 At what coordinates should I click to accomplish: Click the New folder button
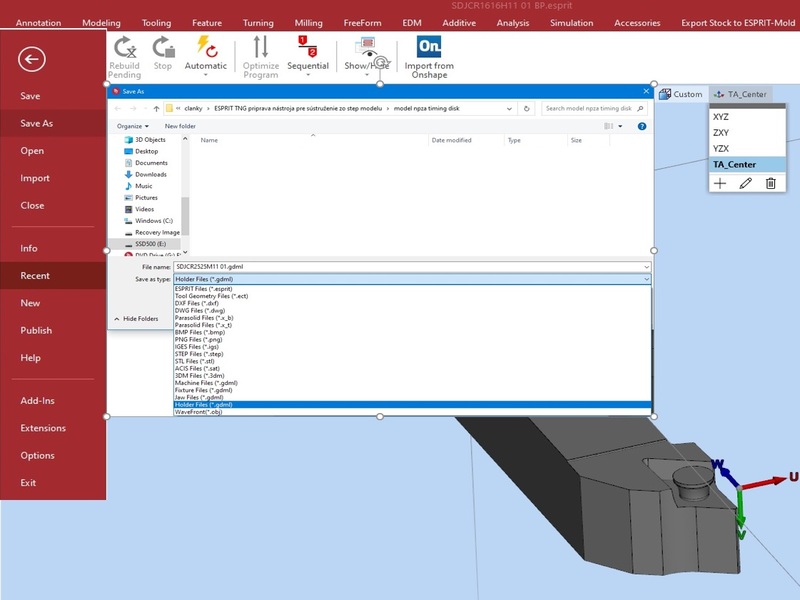[180, 126]
